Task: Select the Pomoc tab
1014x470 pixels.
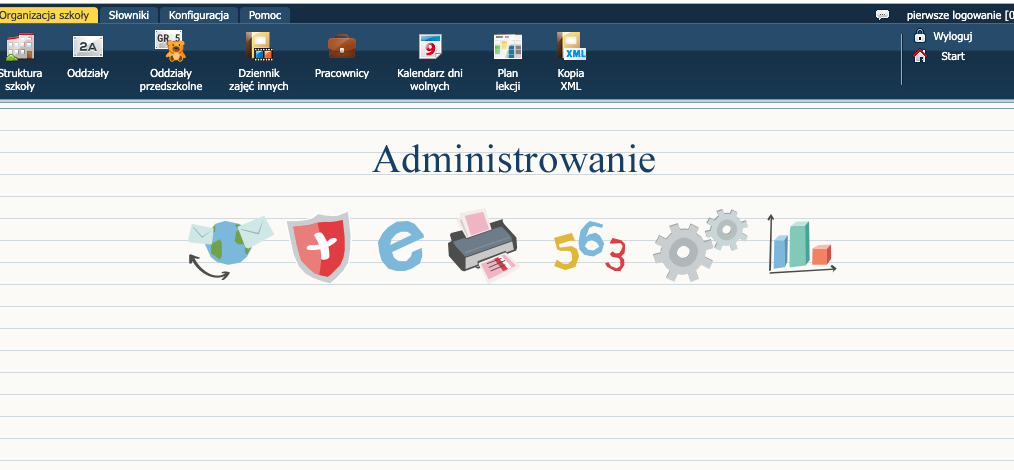Action: tap(265, 15)
